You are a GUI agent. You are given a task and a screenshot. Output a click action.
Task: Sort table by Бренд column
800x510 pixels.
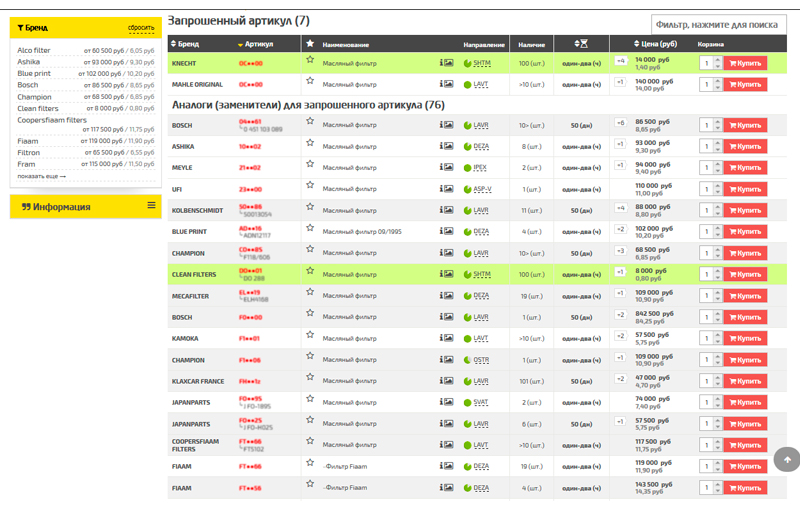(x=185, y=44)
